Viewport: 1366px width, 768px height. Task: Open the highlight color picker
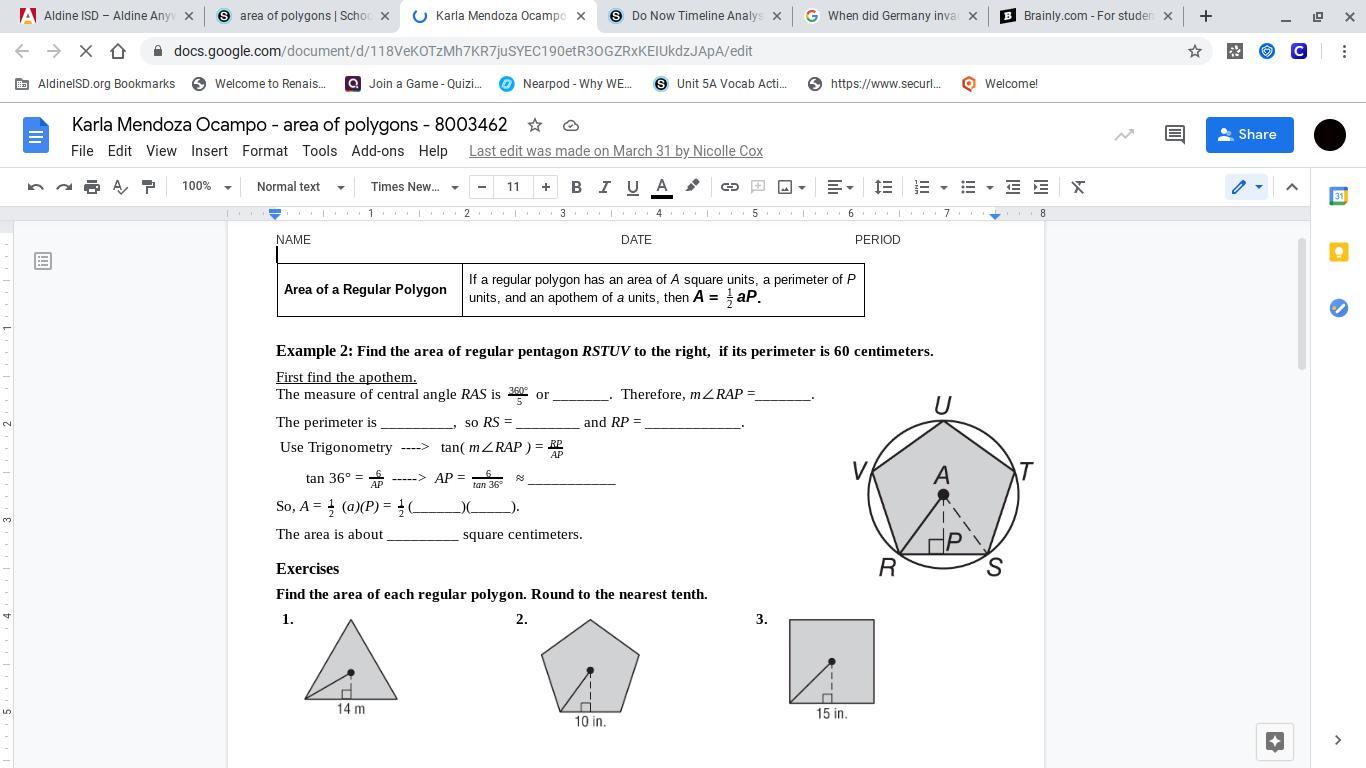click(692, 187)
